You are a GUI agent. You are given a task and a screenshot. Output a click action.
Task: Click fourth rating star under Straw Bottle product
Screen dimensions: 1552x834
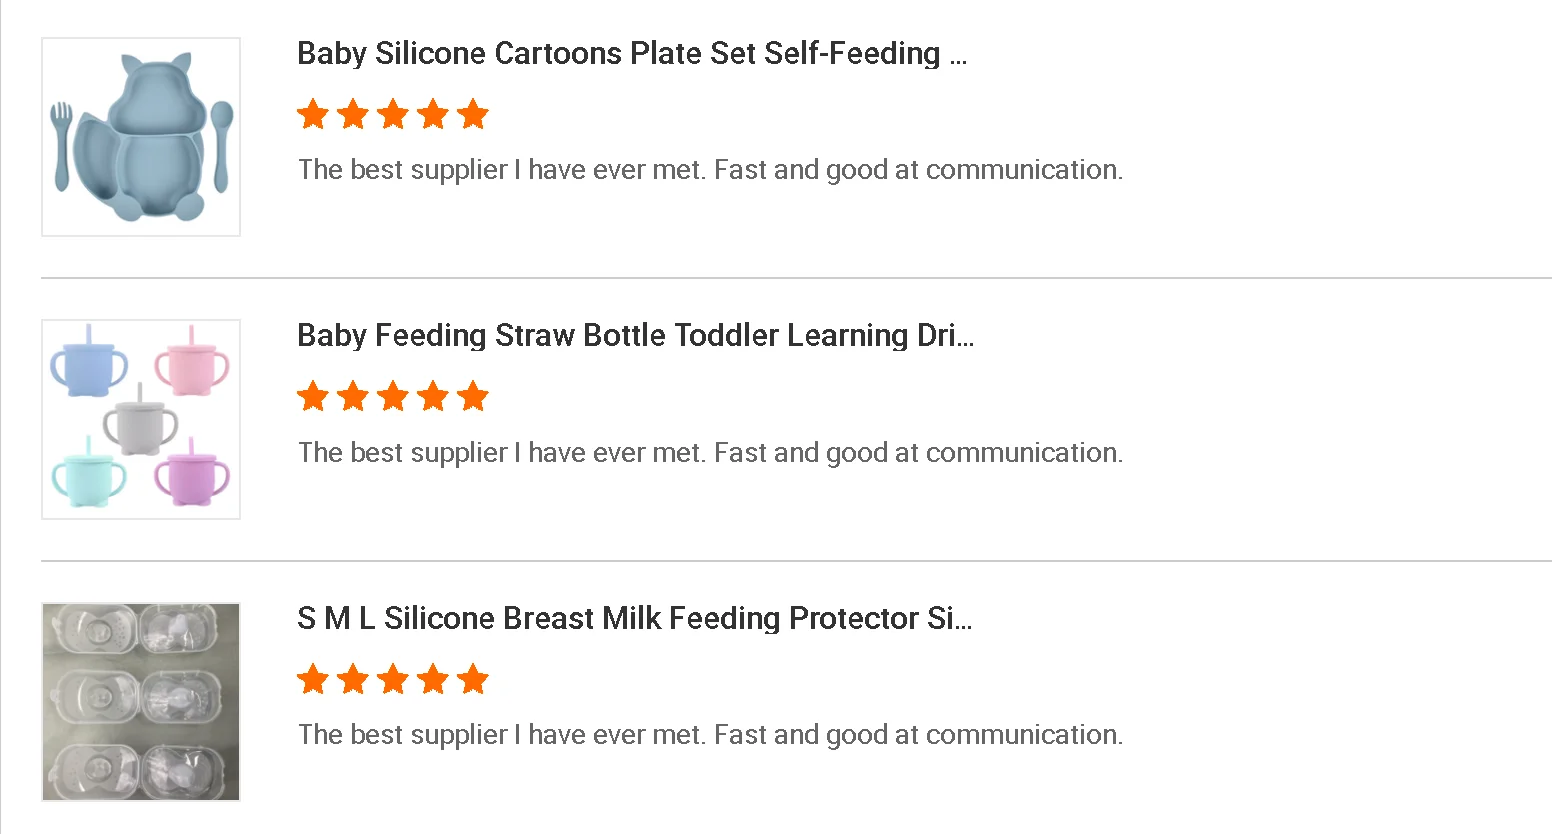point(433,397)
